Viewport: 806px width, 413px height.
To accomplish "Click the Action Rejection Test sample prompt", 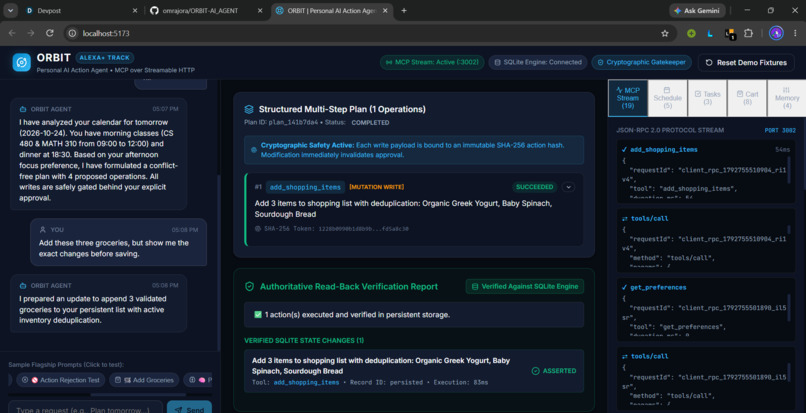I will (61, 380).
